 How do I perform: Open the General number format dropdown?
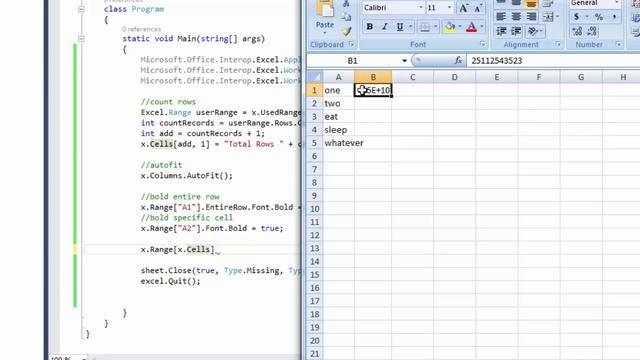(617, 3)
